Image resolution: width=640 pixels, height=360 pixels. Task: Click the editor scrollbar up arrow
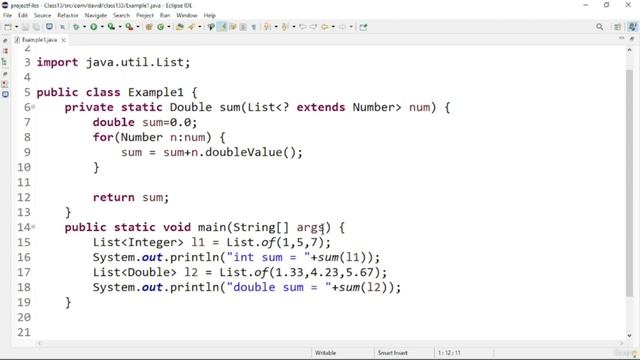pos(629,49)
